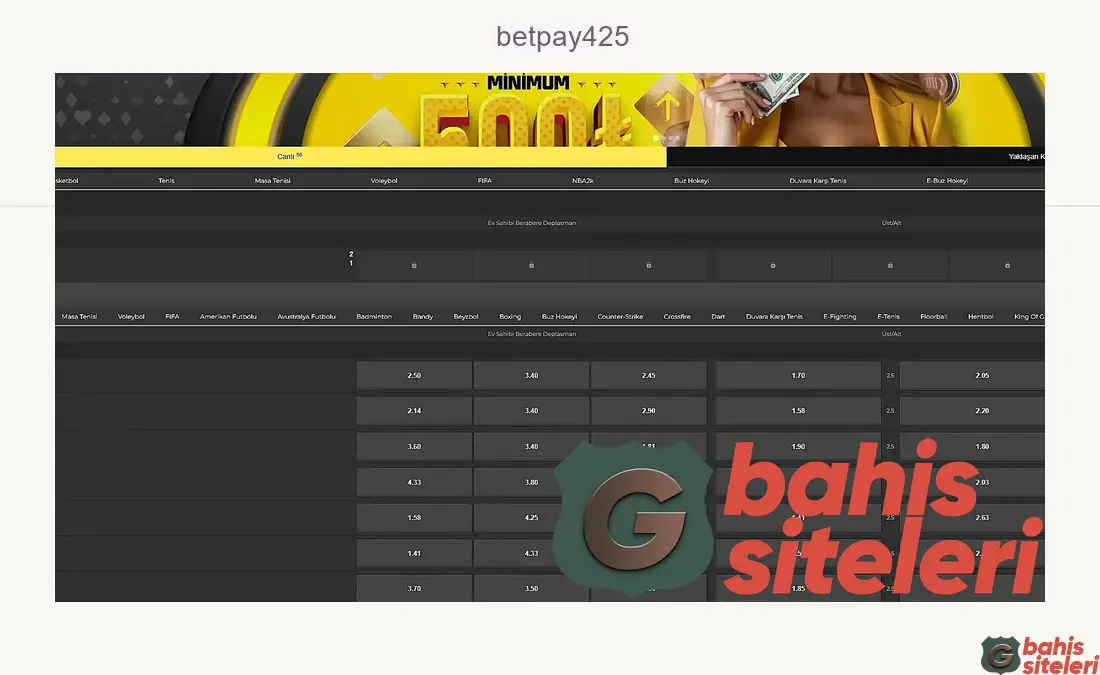This screenshot has width=1100, height=675.
Task: Click the Bahis Siteleri shield logo in bottom-right corner
Action: point(1000,653)
